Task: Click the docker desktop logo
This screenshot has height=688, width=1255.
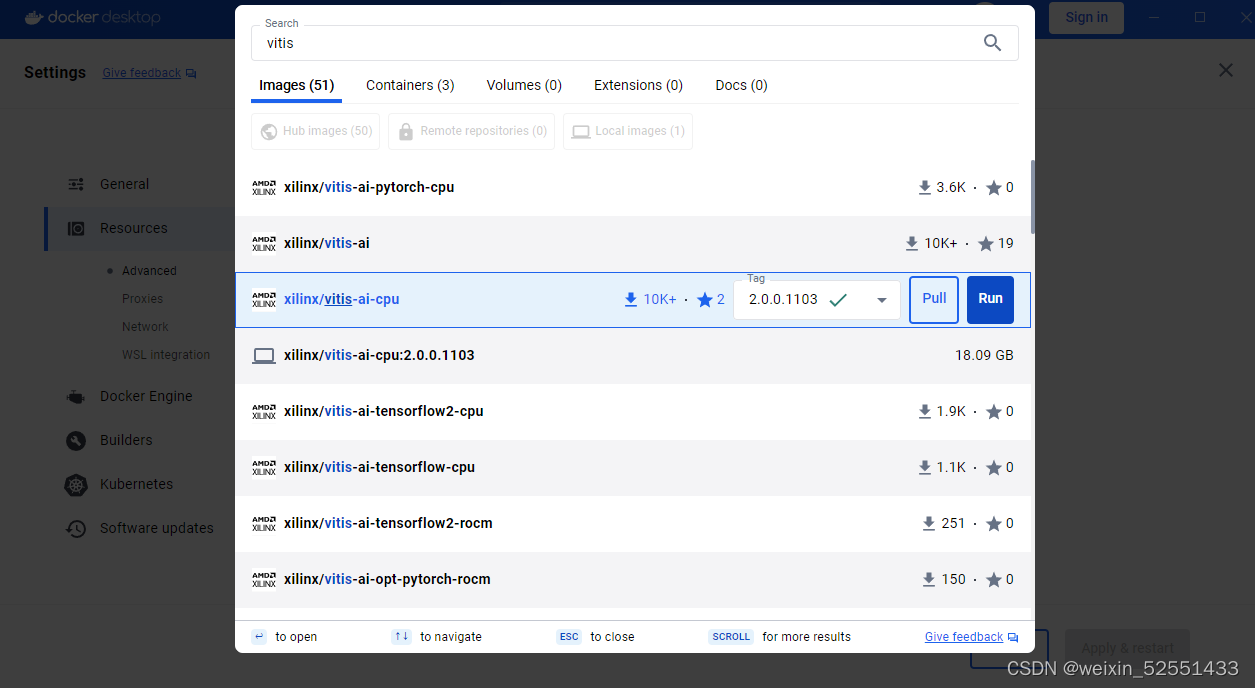Action: tap(92, 17)
